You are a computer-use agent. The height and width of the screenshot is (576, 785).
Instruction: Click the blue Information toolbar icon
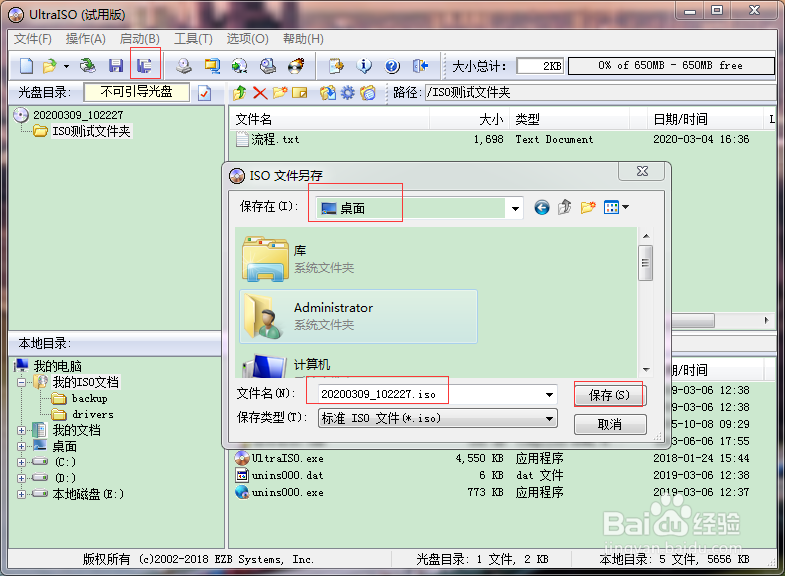[x=364, y=66]
